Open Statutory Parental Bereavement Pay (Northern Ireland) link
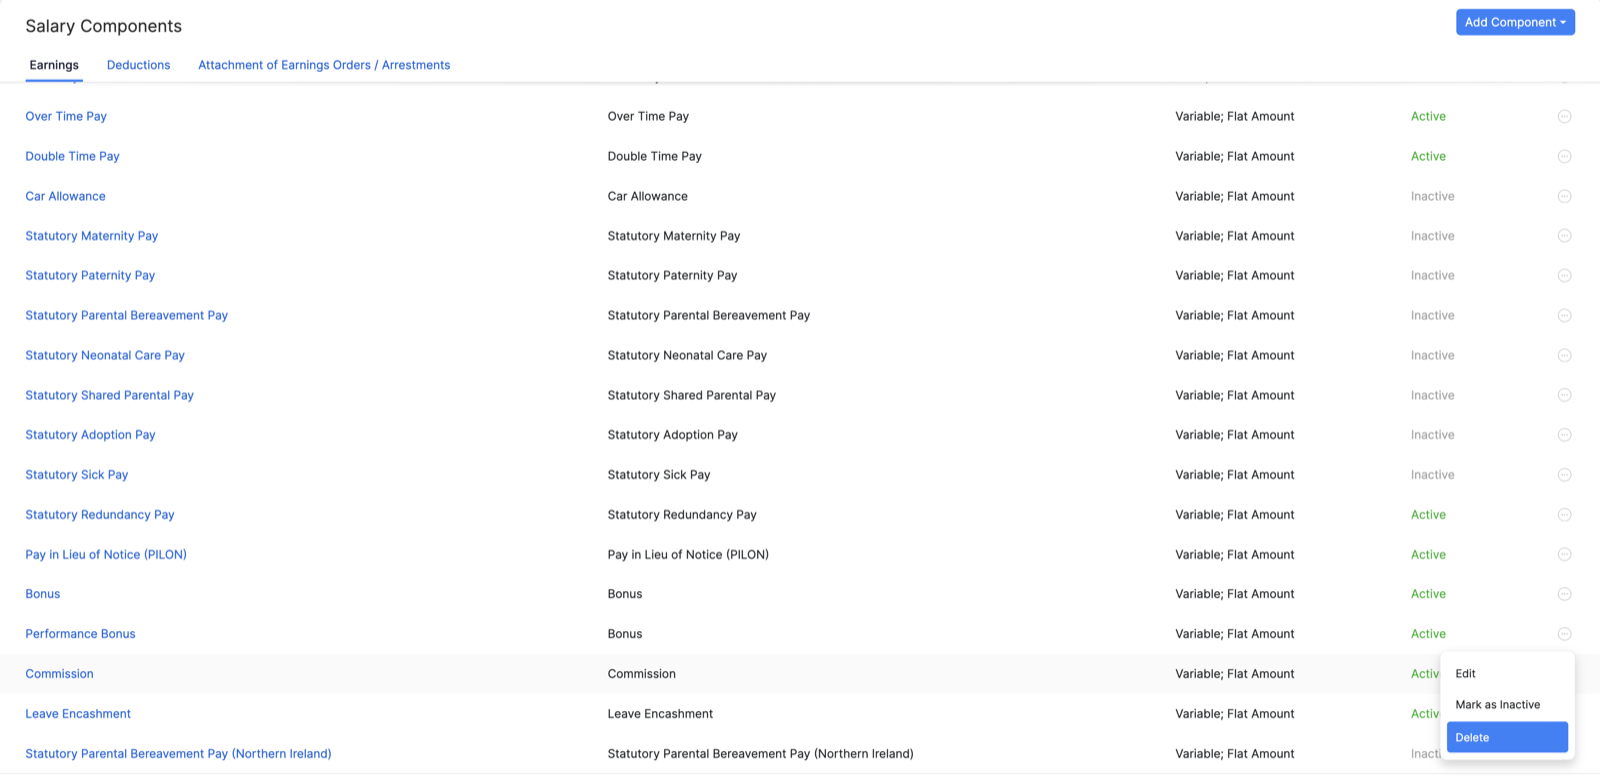1600x780 pixels. tap(178, 754)
